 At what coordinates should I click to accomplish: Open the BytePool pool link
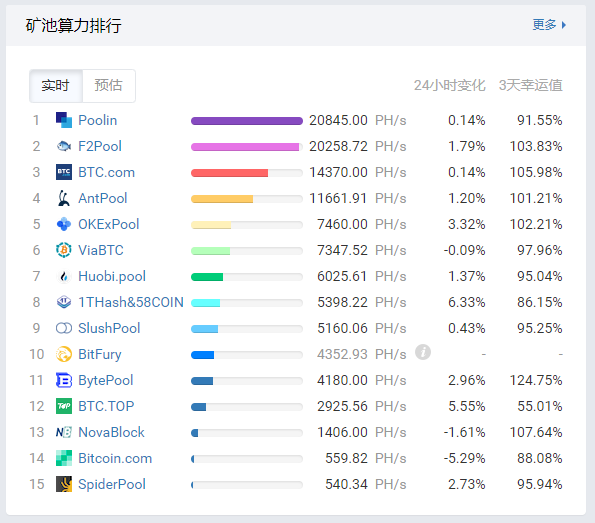tap(105, 380)
